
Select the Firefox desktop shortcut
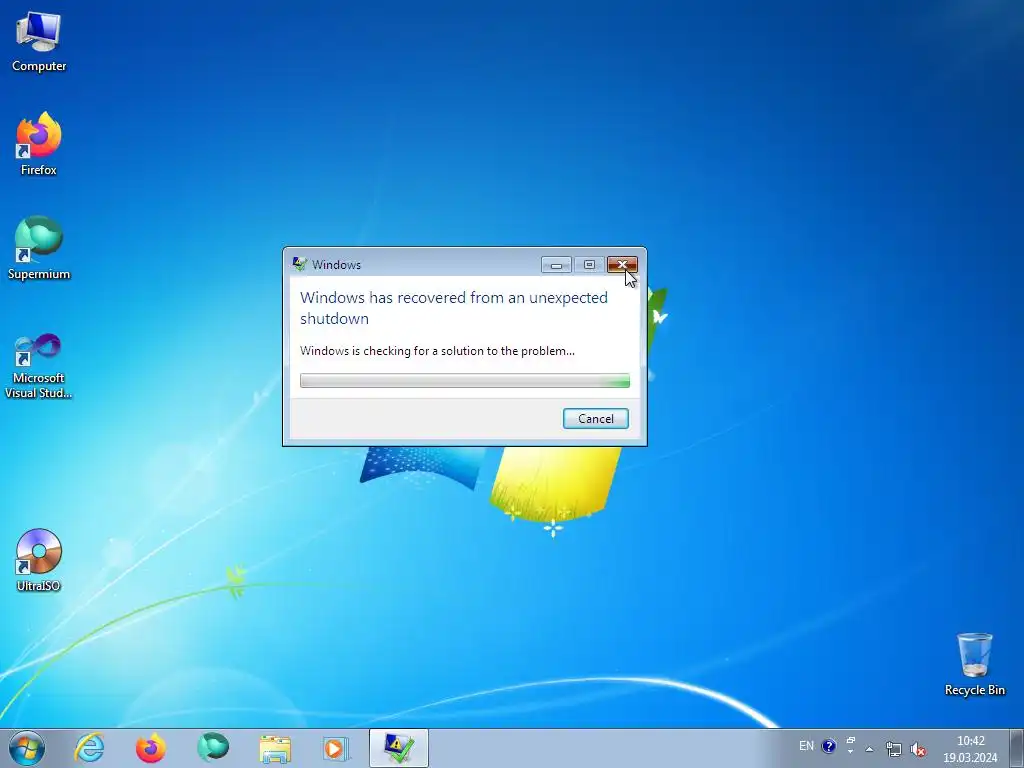click(39, 144)
